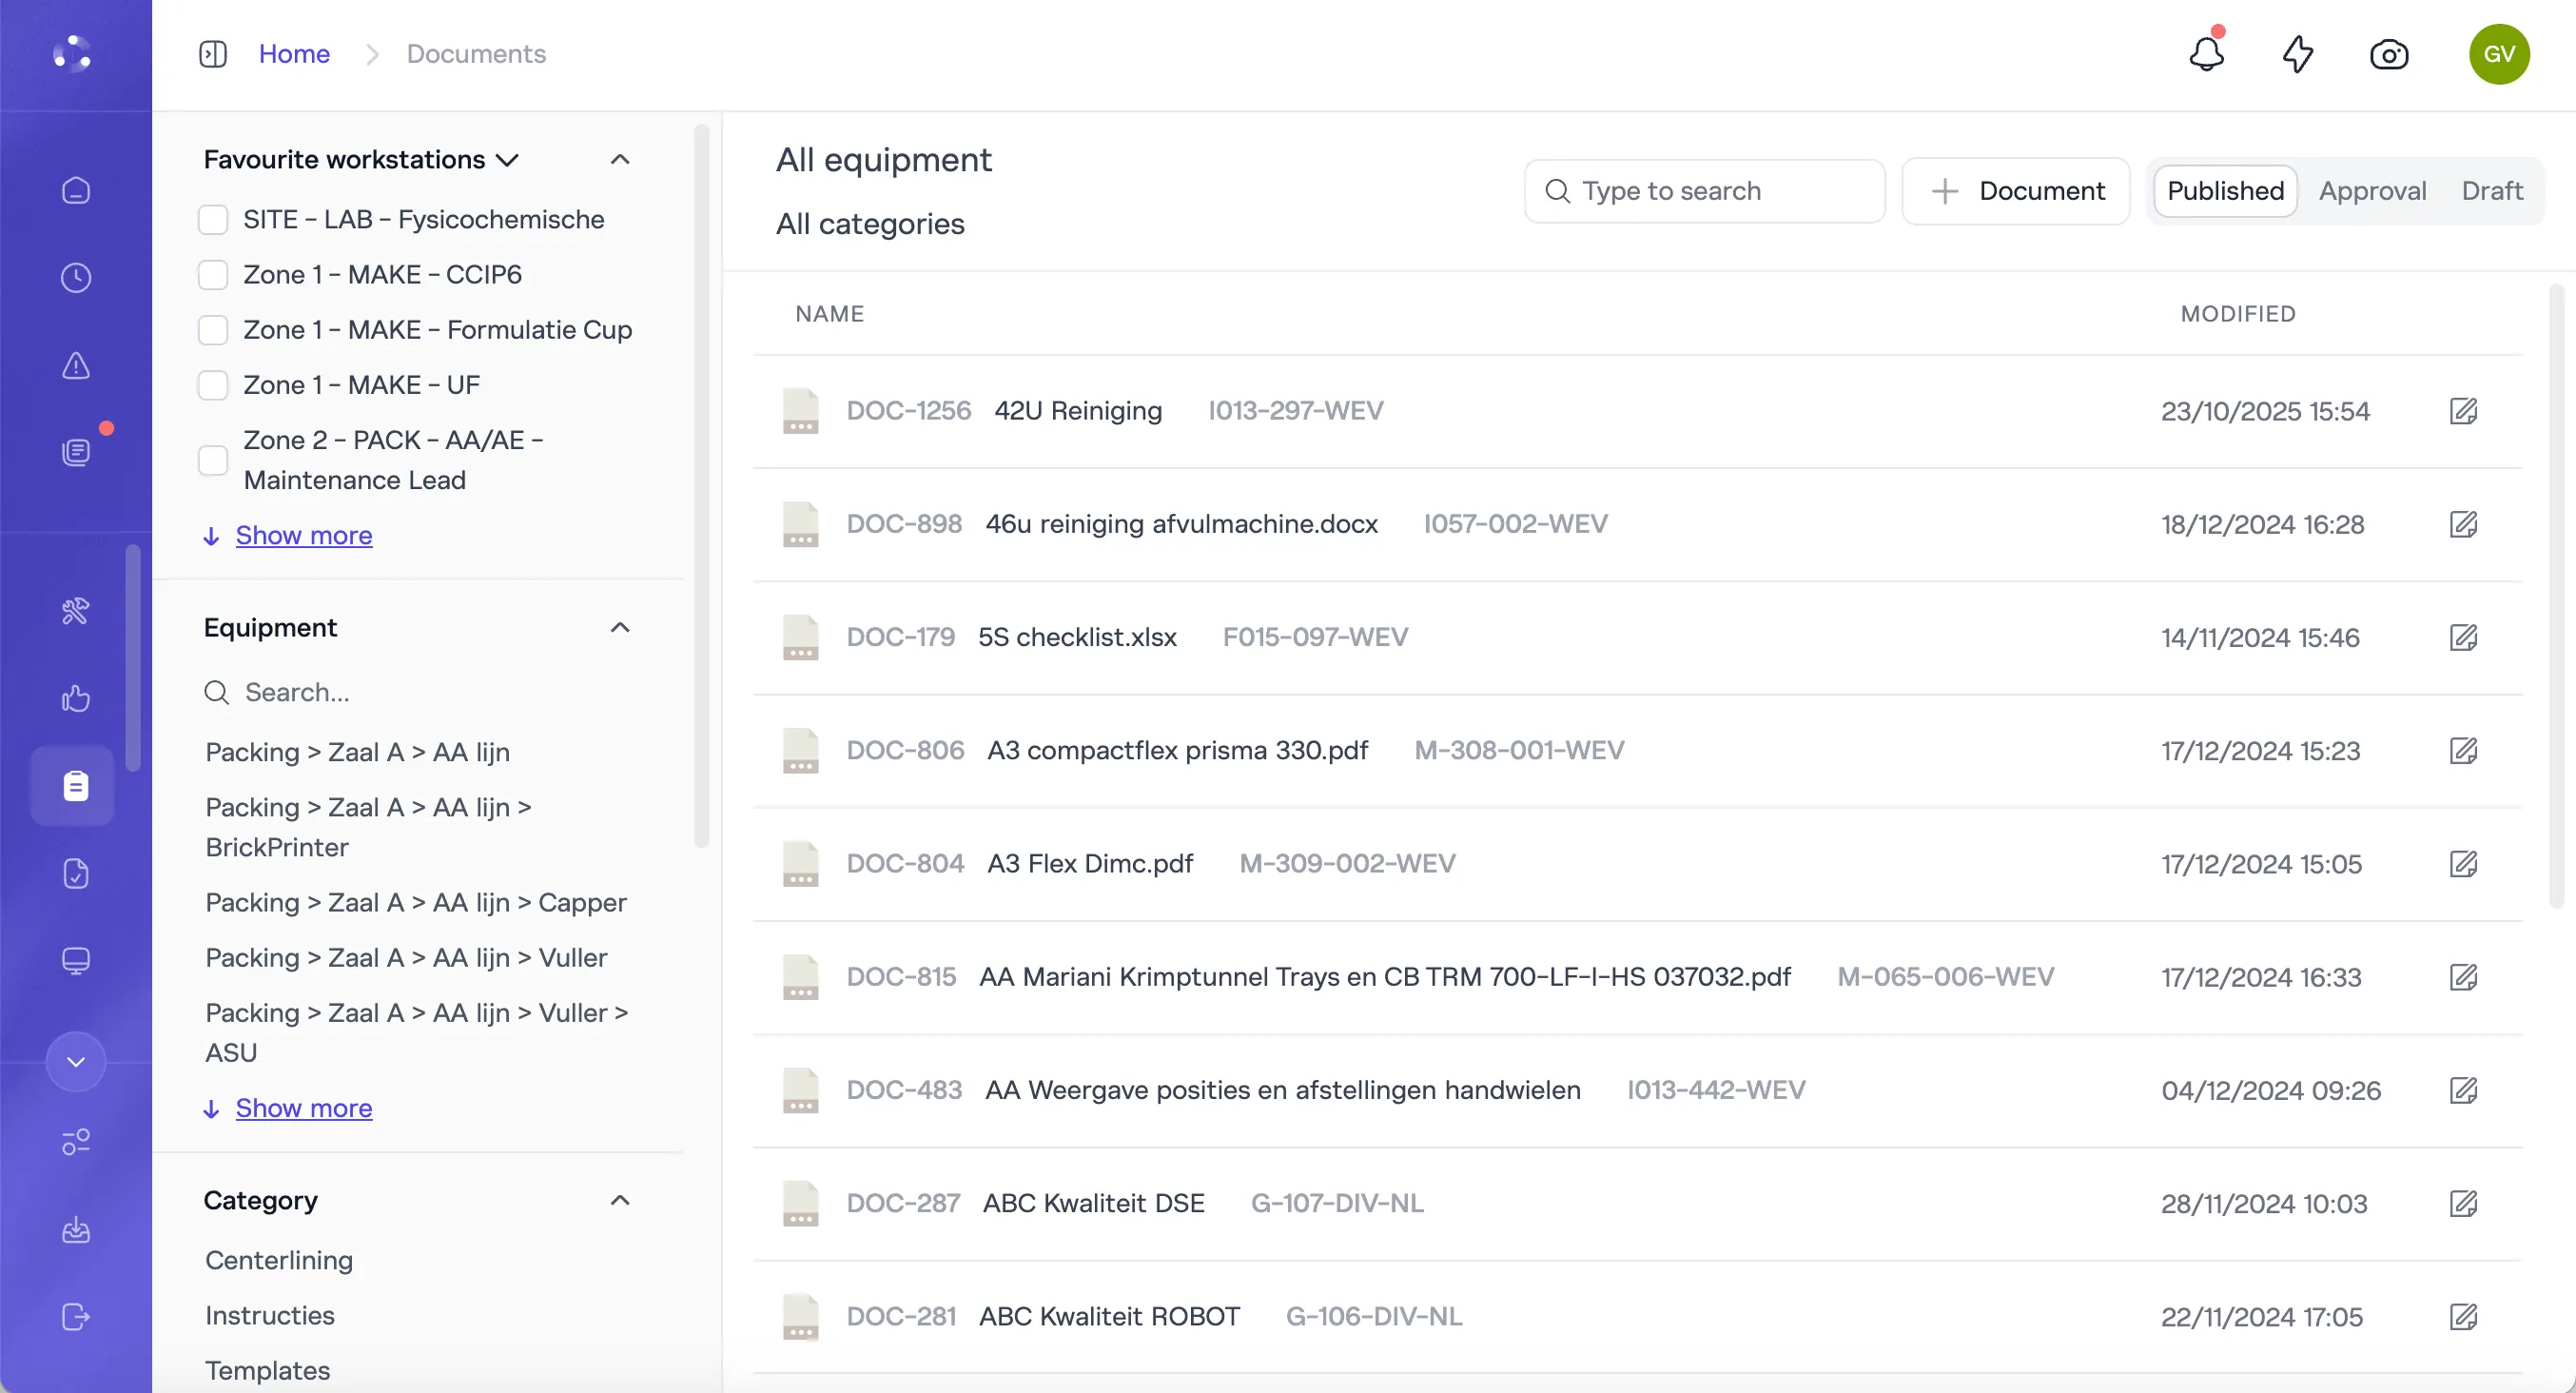Check Zone 2 - PACK - AA/AE Maintenance Lead
Image resolution: width=2576 pixels, height=1393 pixels.
coord(213,460)
